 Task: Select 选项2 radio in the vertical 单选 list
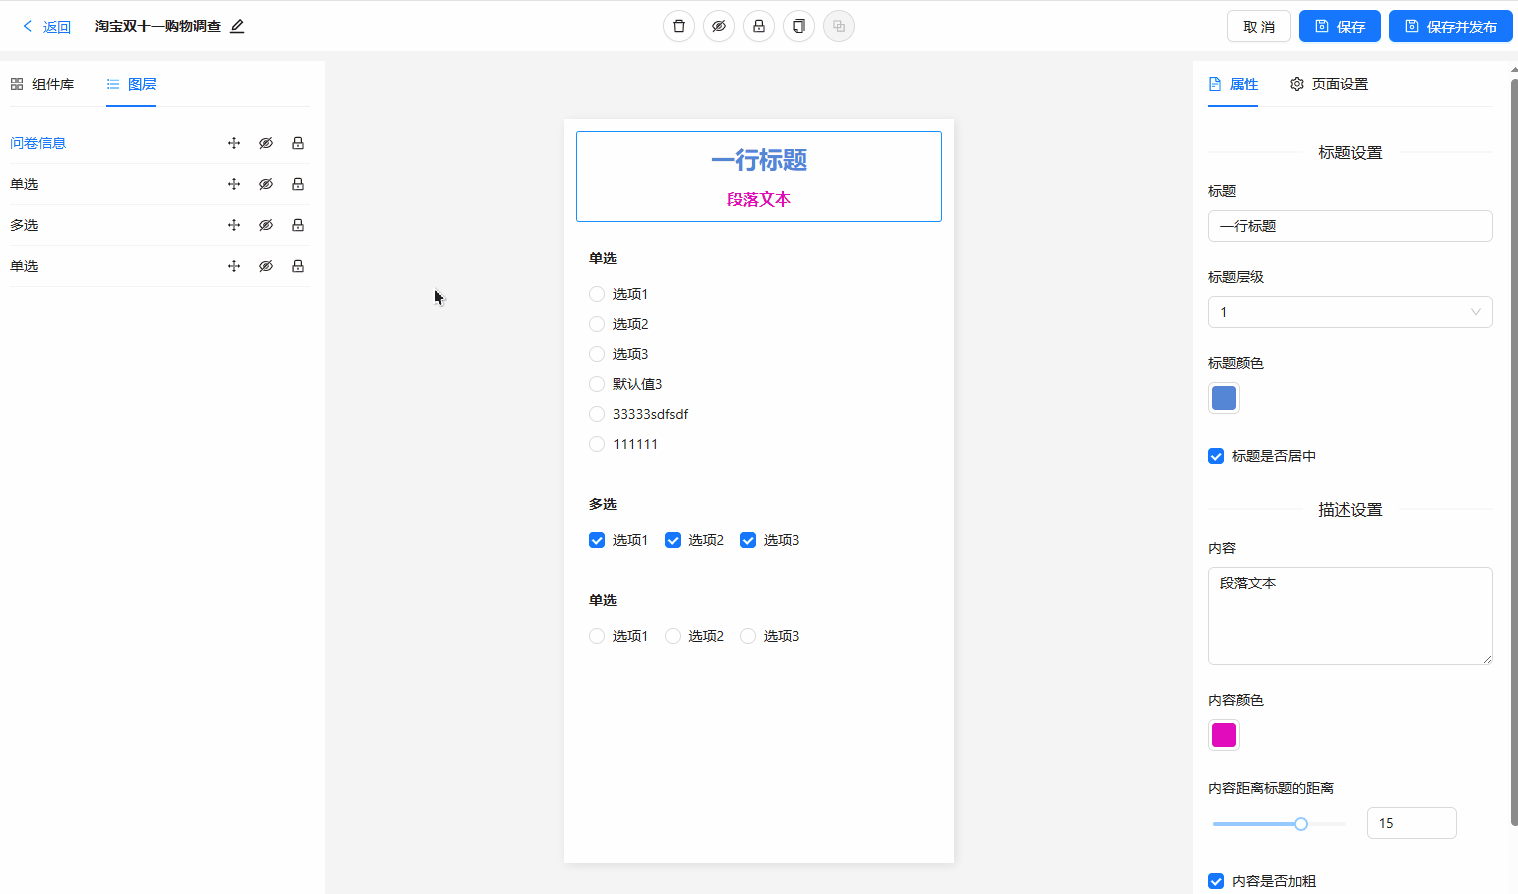tap(597, 324)
